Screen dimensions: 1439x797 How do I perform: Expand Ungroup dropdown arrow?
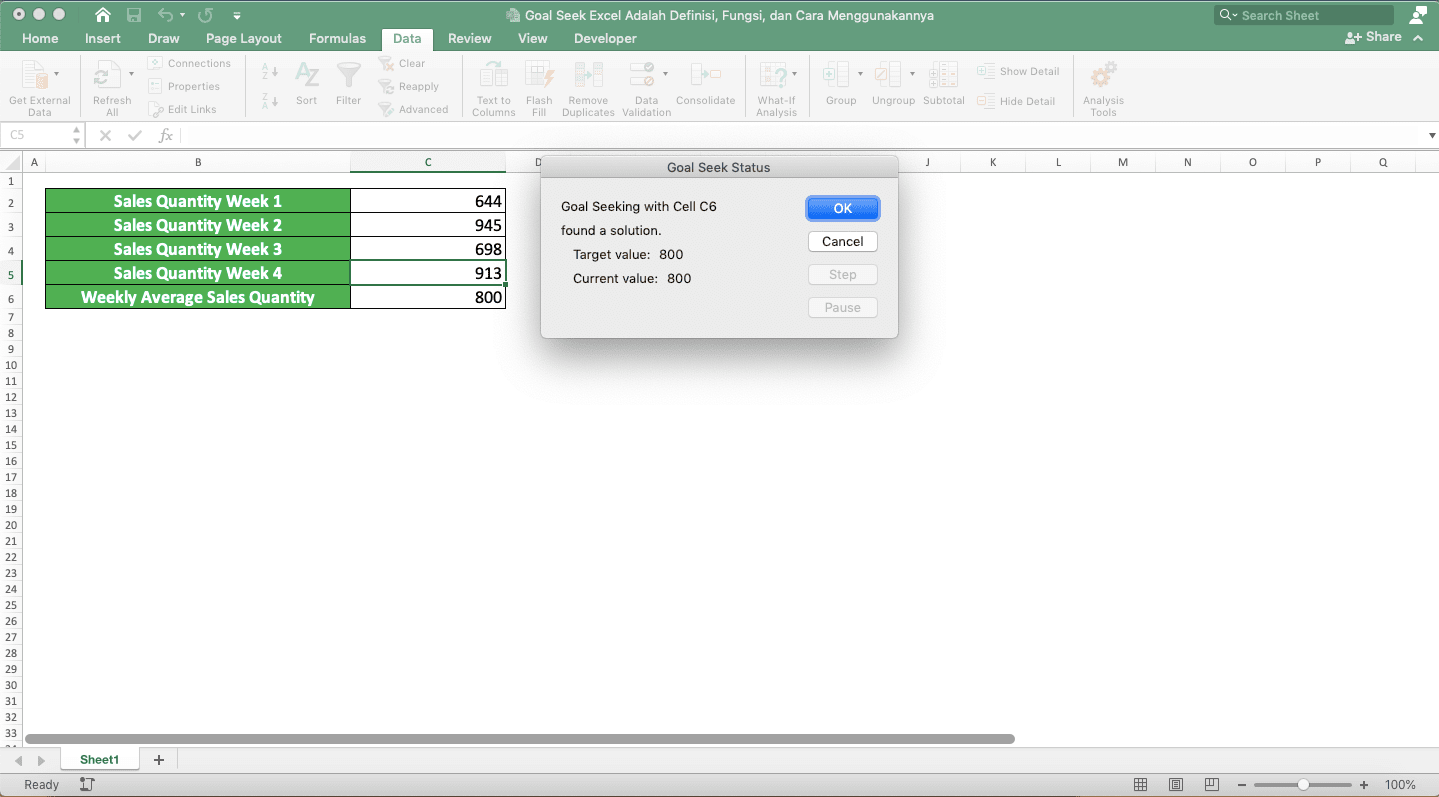click(x=912, y=74)
